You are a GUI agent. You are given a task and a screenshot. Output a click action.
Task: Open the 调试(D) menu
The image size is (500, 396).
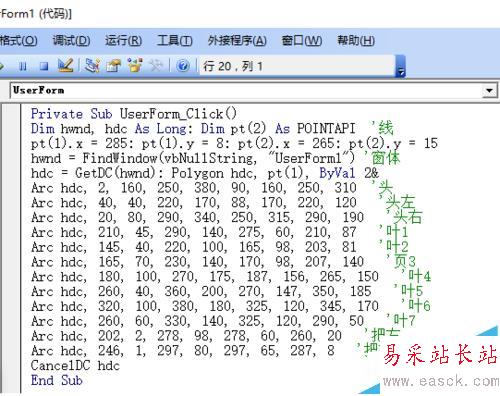click(x=71, y=41)
